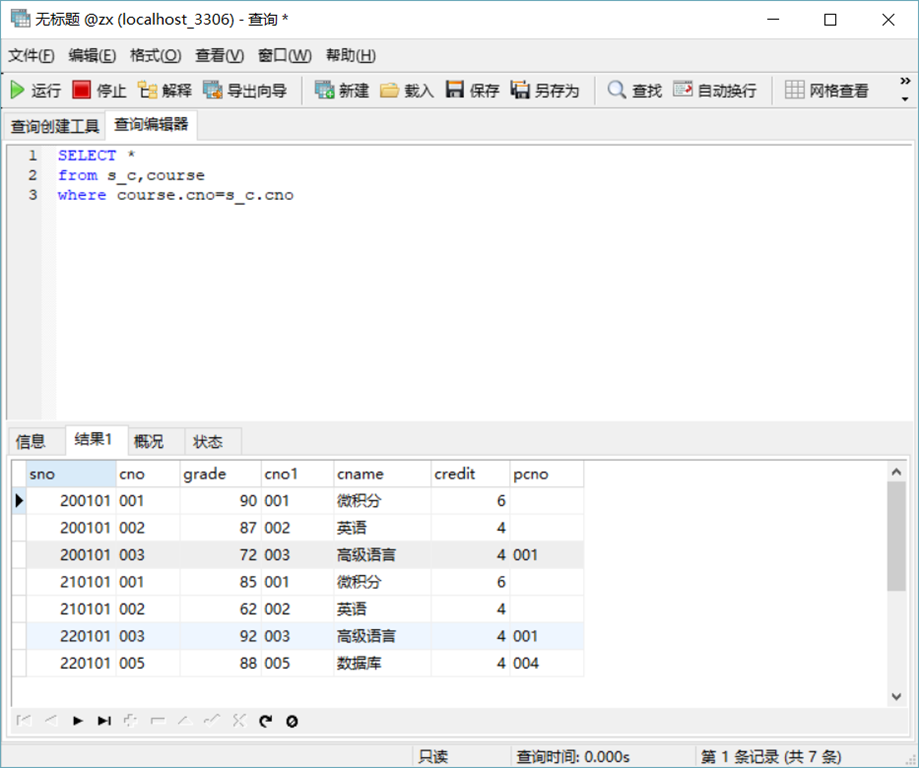
Task: Click 查询时间 in status bar
Action: coord(573,757)
